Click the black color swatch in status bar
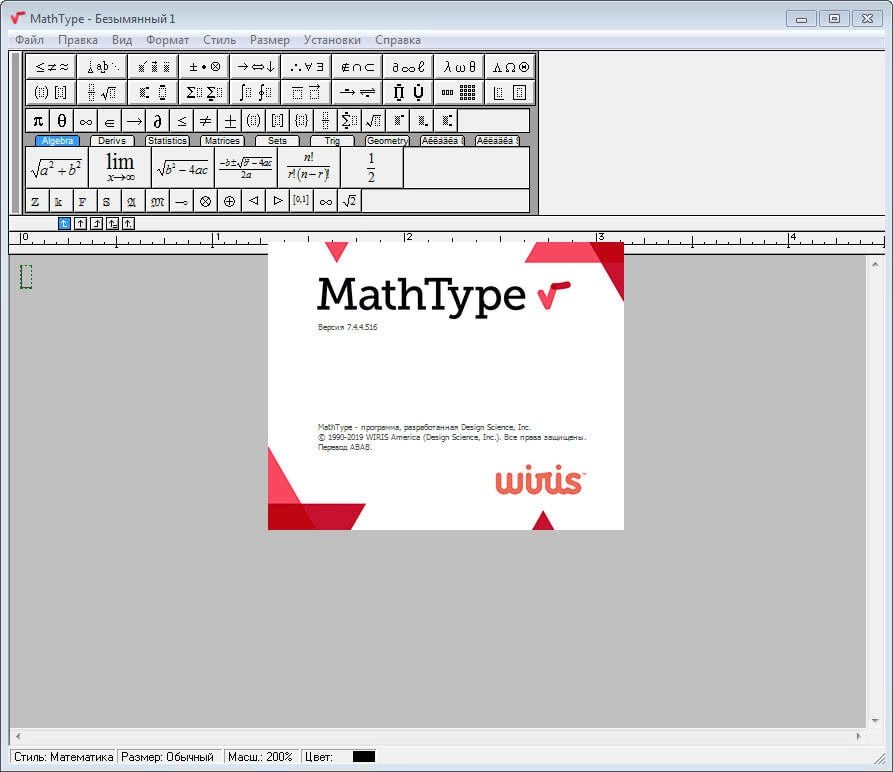 point(364,757)
